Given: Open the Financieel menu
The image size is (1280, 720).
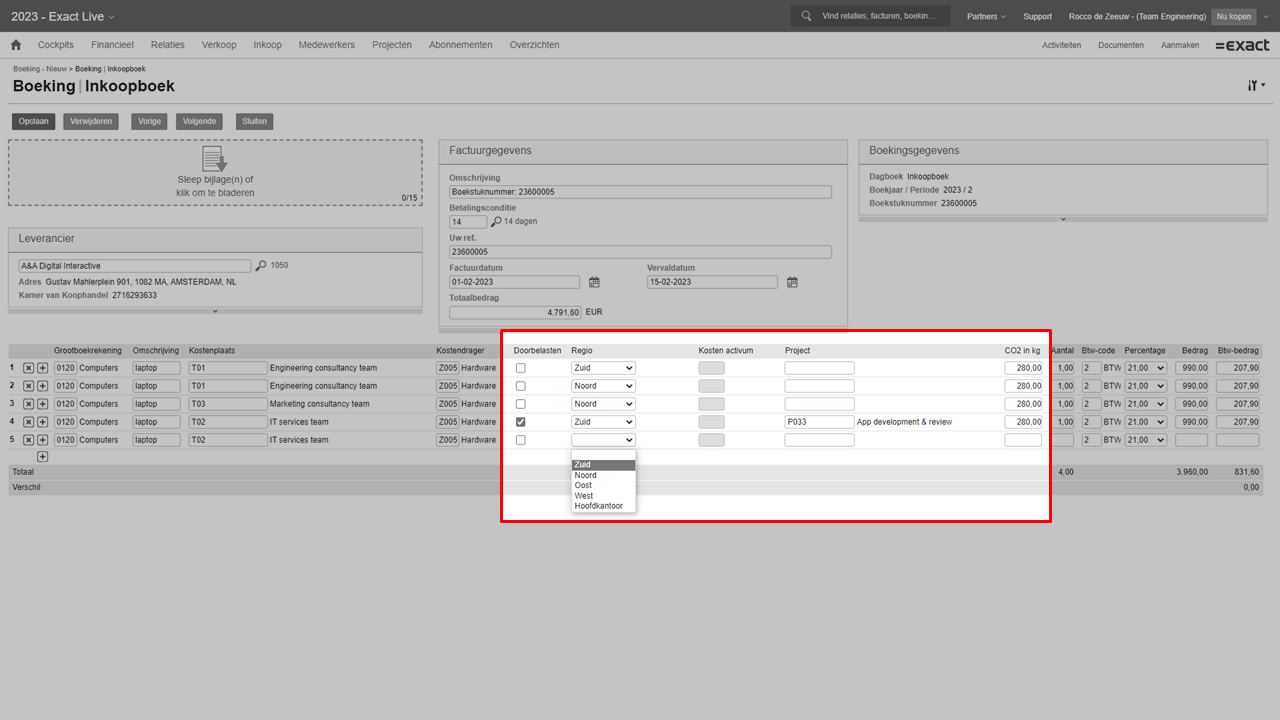Looking at the screenshot, I should tap(112, 45).
